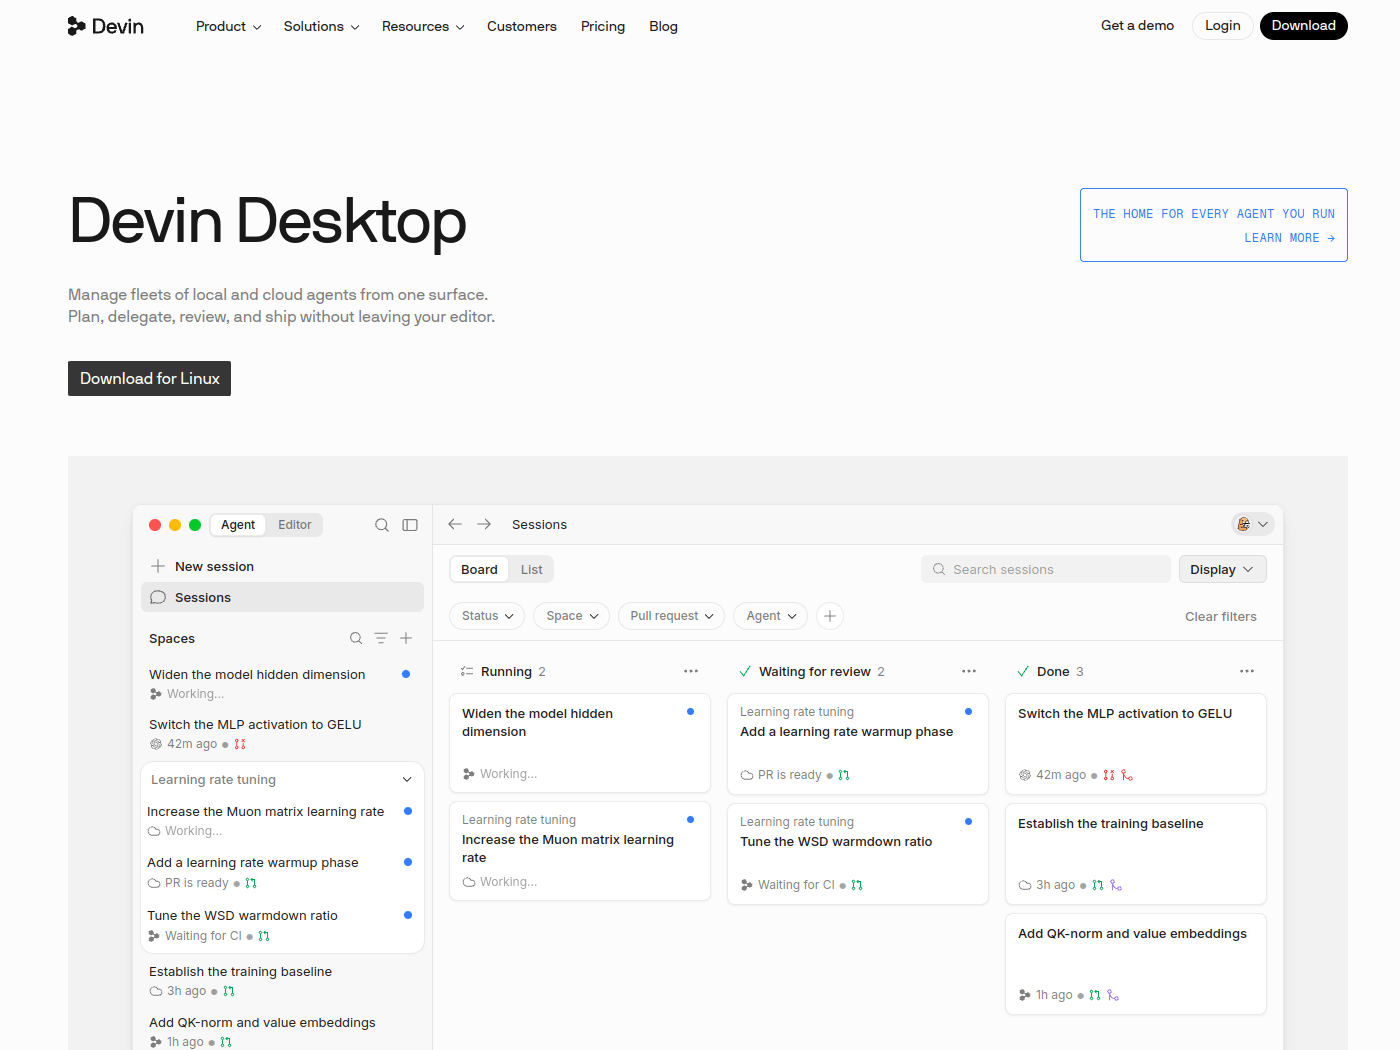Viewport: 1400px width, 1050px height.
Task: Open the Space filter dropdown
Action: (572, 616)
